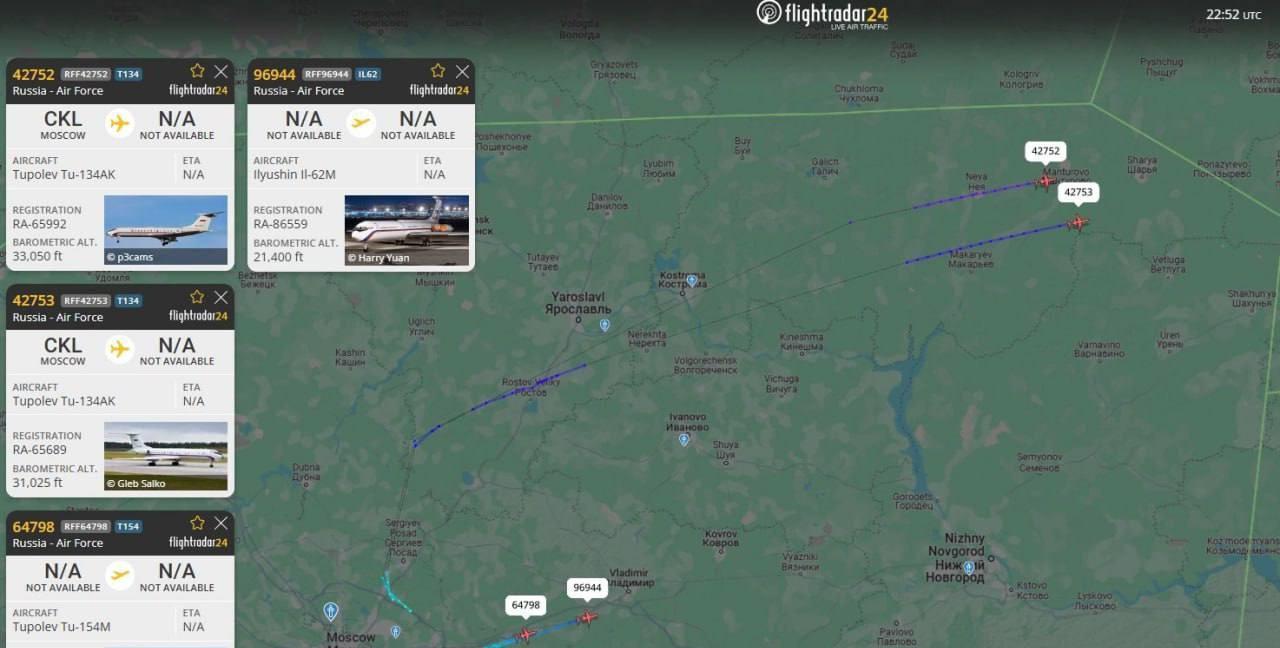
Task: Click Kostroma airport pin marker
Action: pos(691,281)
